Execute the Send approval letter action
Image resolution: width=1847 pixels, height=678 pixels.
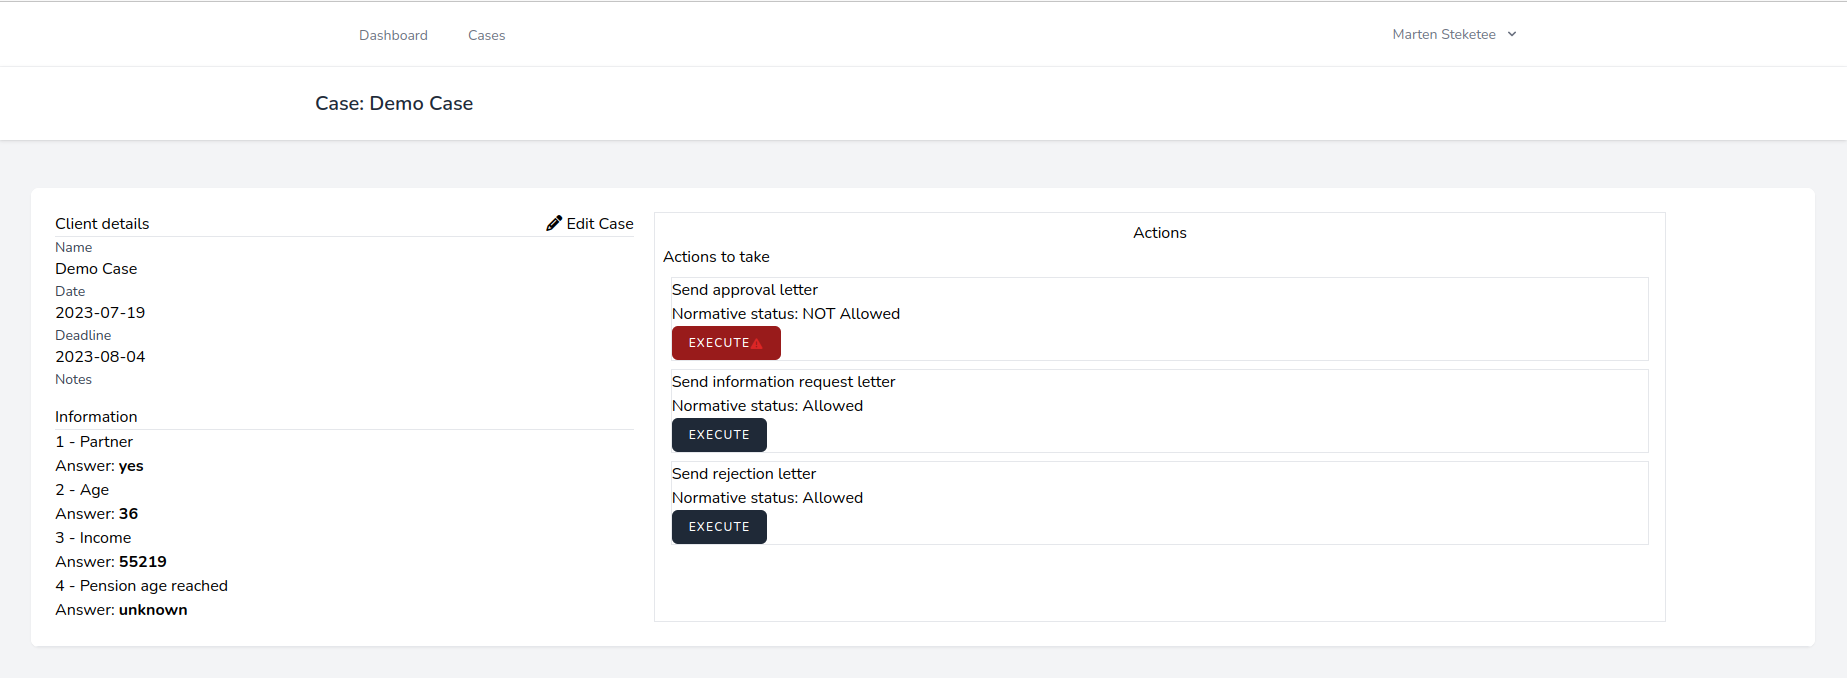pos(720,343)
